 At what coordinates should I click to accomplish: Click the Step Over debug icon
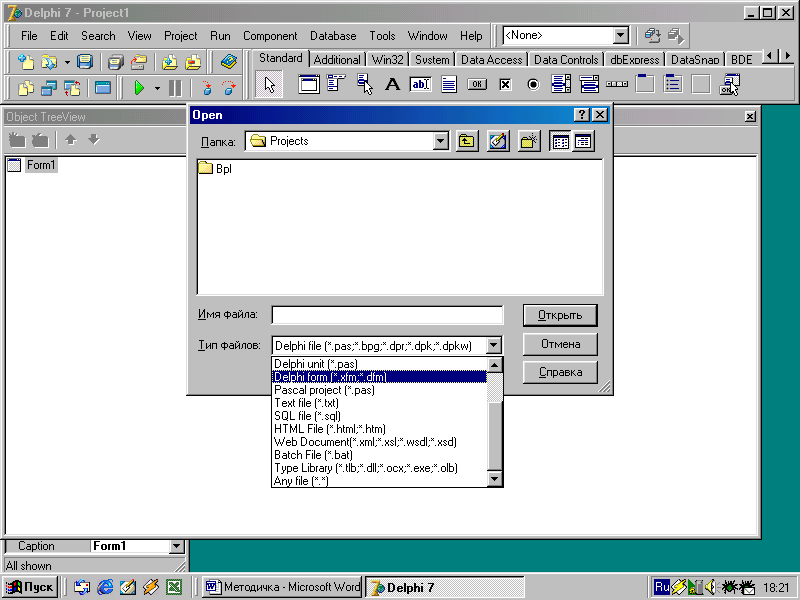229,88
